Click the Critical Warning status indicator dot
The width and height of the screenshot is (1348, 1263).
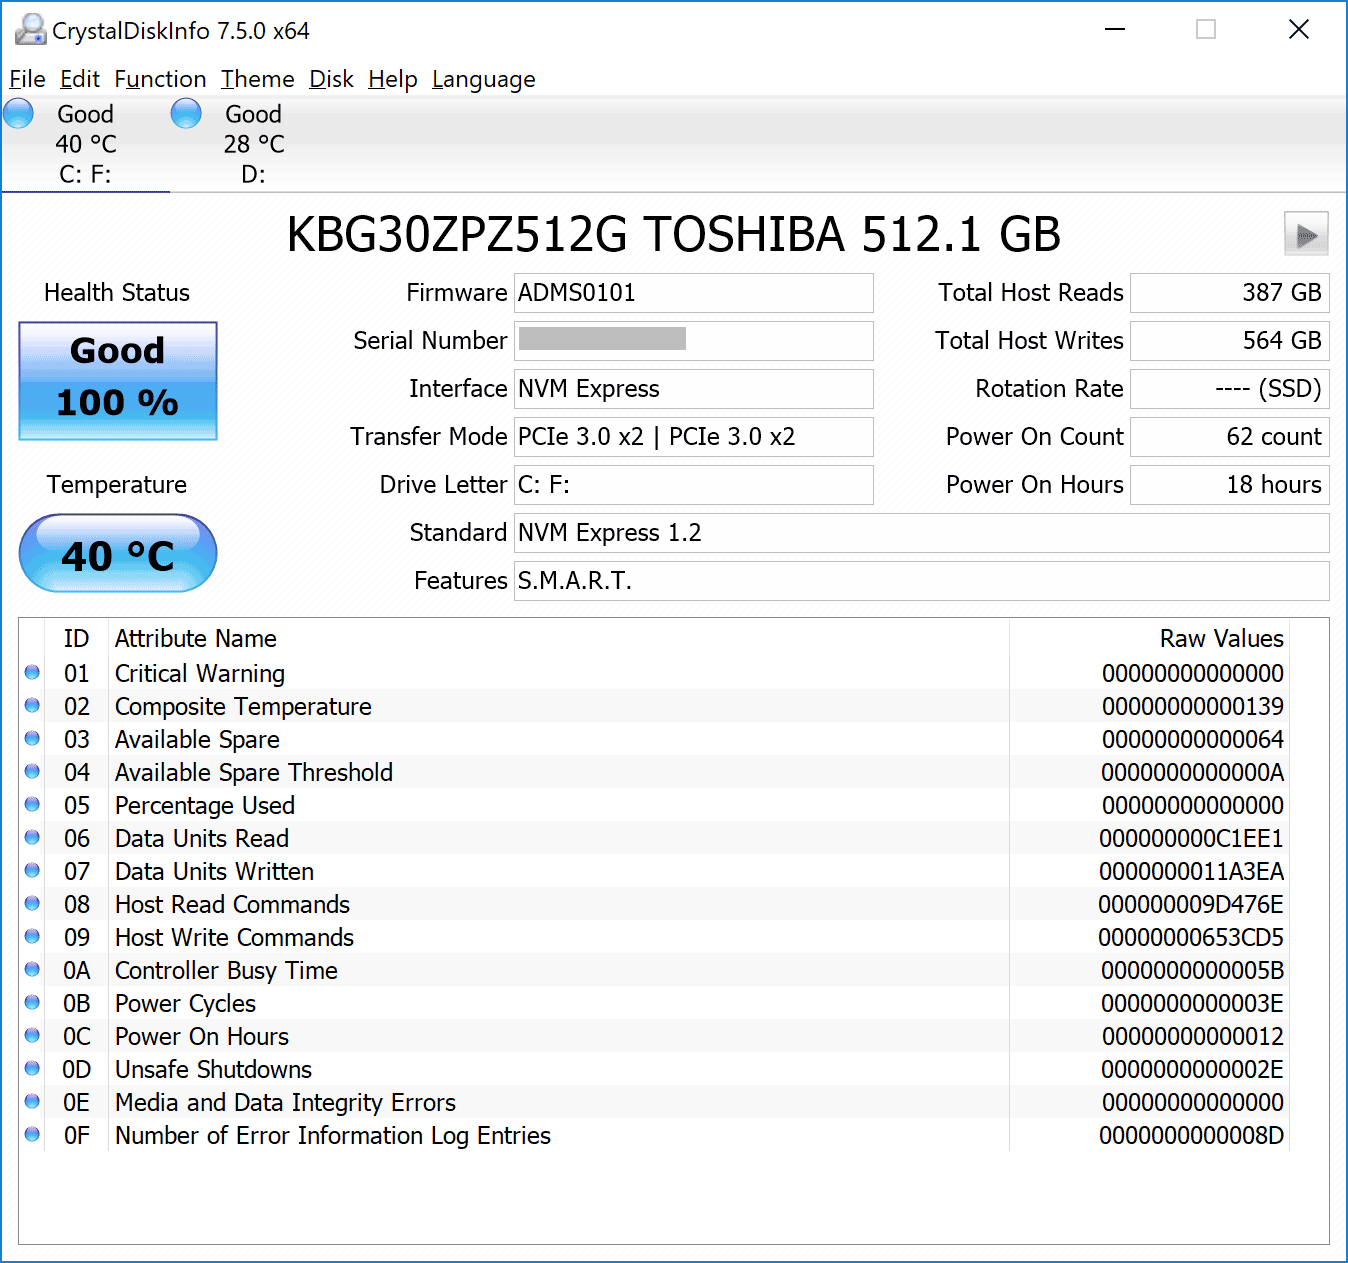(x=32, y=673)
